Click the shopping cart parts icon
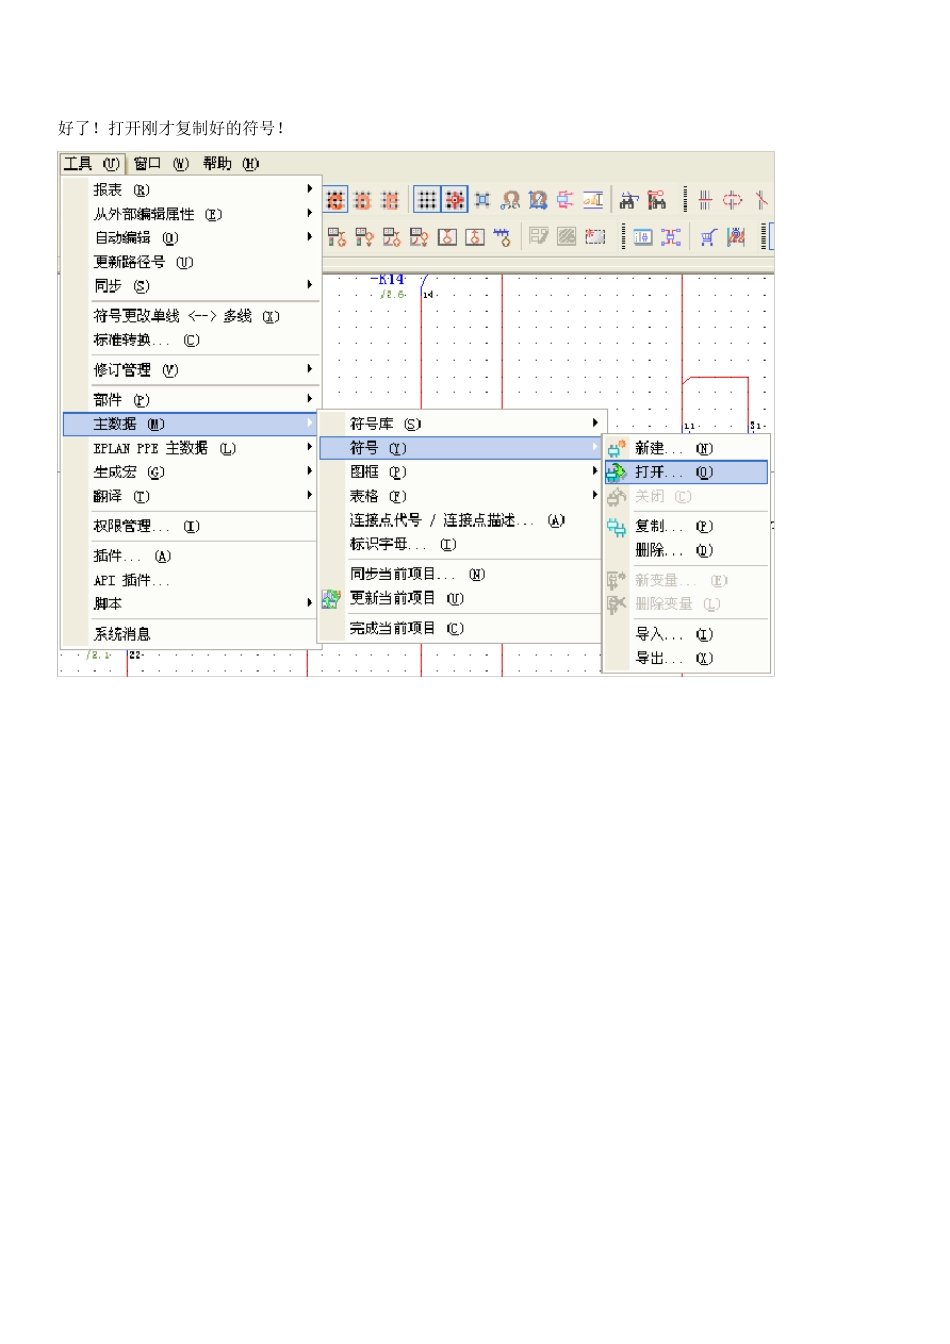The height and width of the screenshot is (1344, 950). [708, 237]
